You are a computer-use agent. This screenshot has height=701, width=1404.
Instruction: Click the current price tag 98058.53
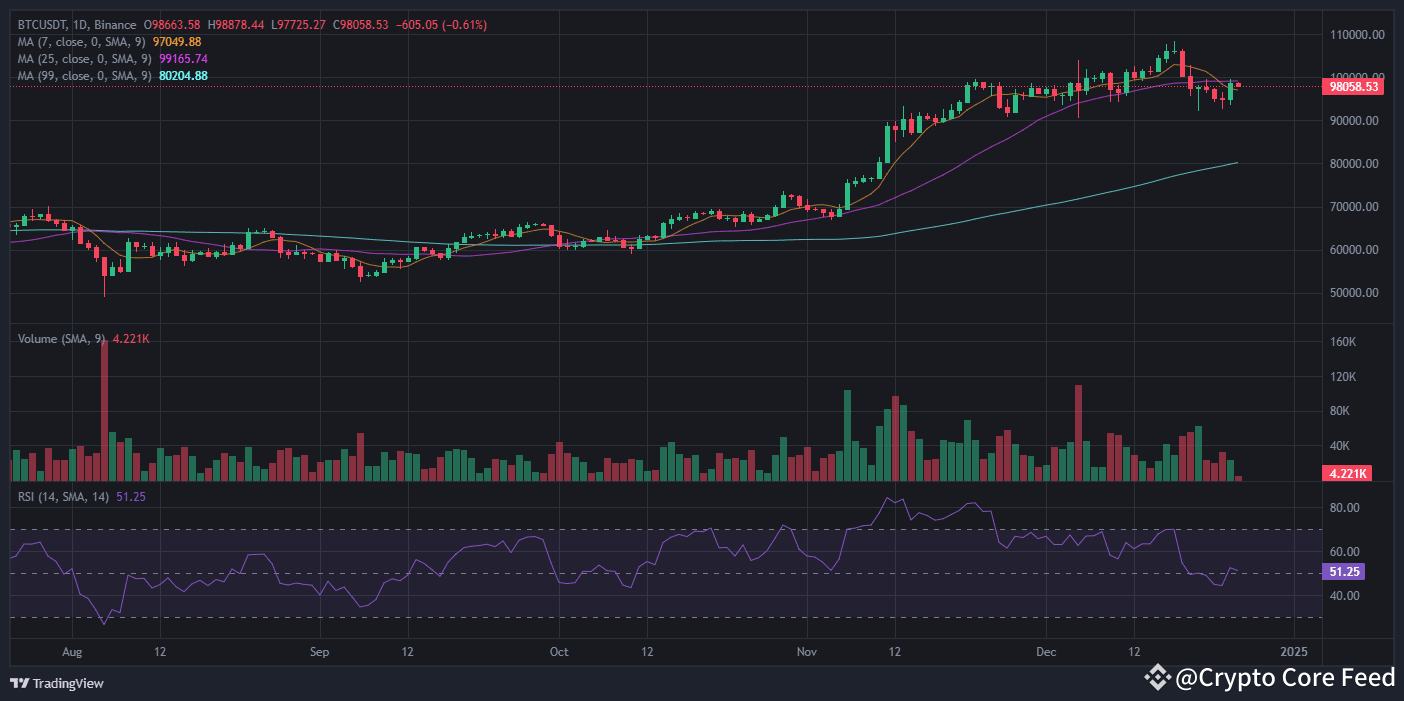tap(1353, 87)
